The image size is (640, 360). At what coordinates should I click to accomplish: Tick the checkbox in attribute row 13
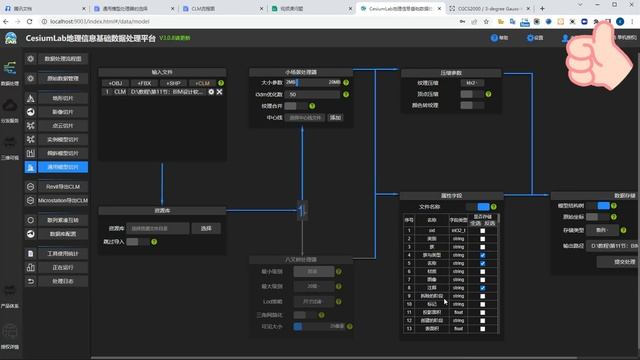point(482,329)
